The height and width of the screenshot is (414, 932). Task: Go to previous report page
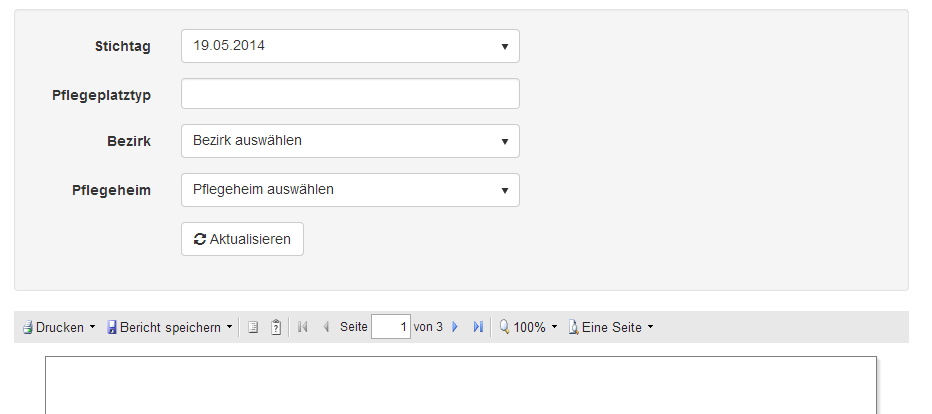[x=326, y=327]
